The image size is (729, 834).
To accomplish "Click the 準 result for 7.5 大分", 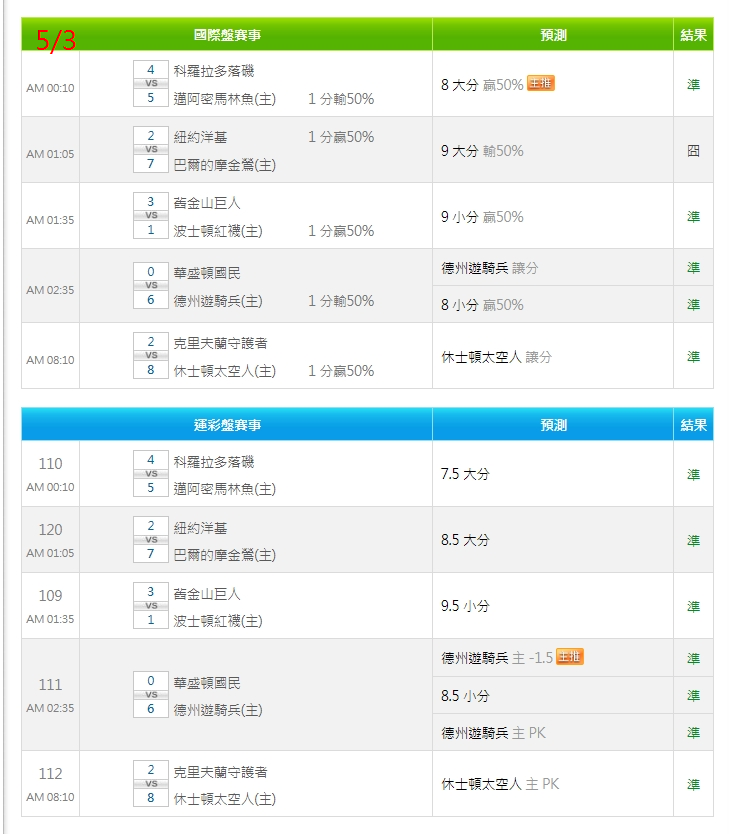I will tap(693, 474).
